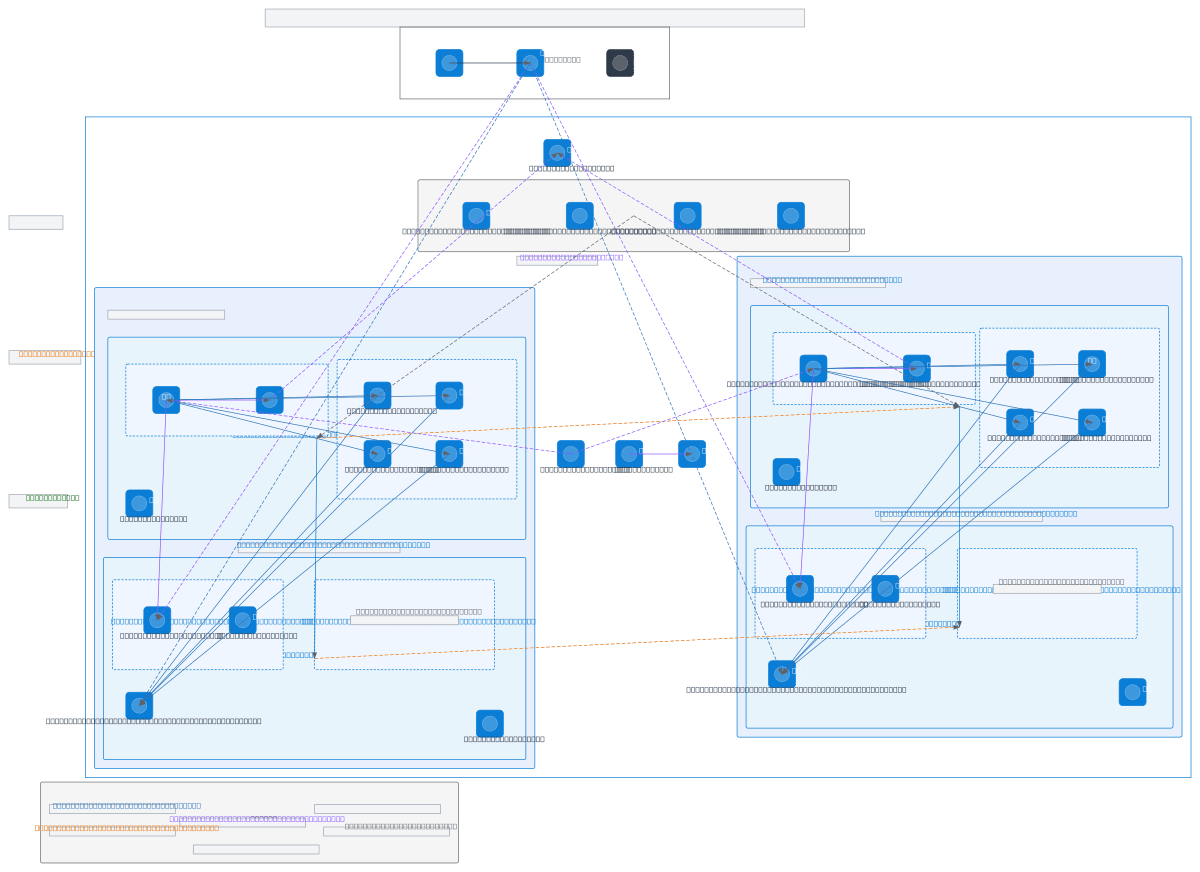Select the second node in the gray four-node row
This screenshot has width=1200, height=872.
tap(580, 216)
